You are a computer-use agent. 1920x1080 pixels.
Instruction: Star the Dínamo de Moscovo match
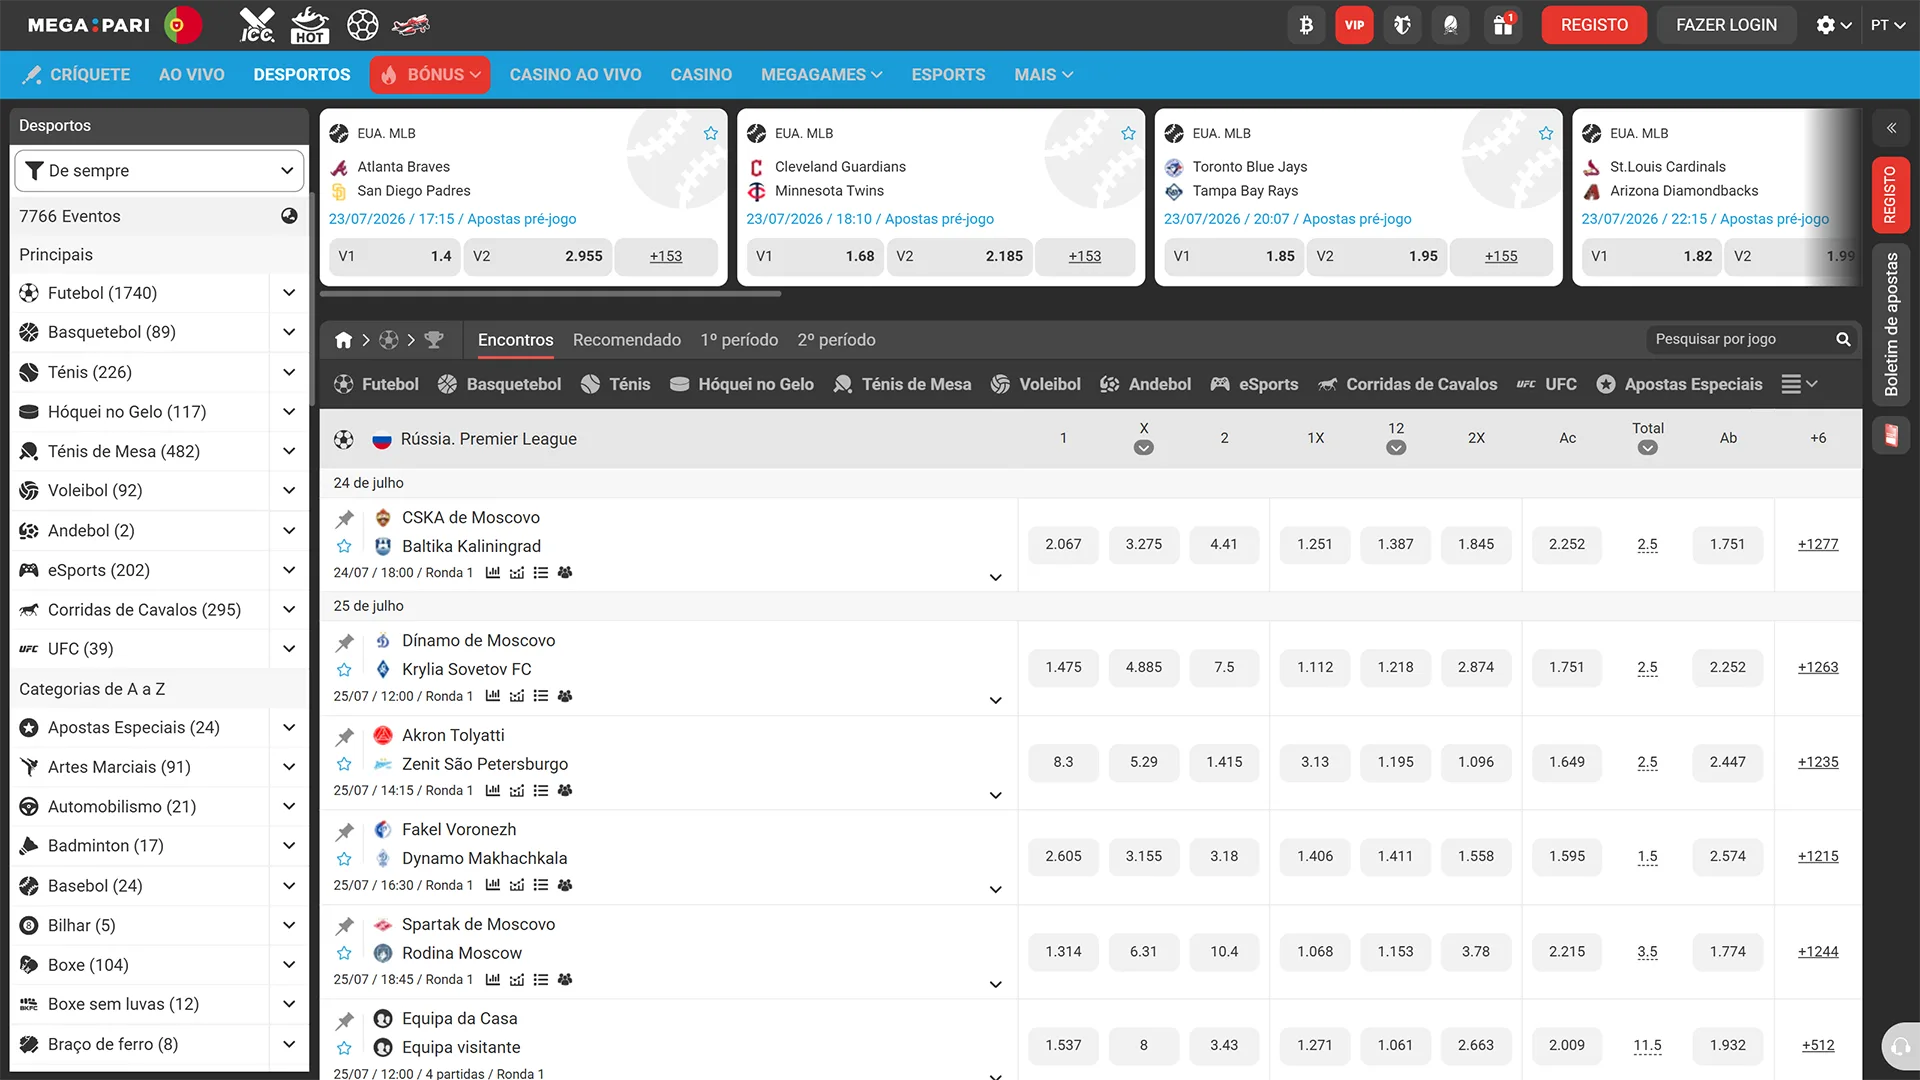344,669
